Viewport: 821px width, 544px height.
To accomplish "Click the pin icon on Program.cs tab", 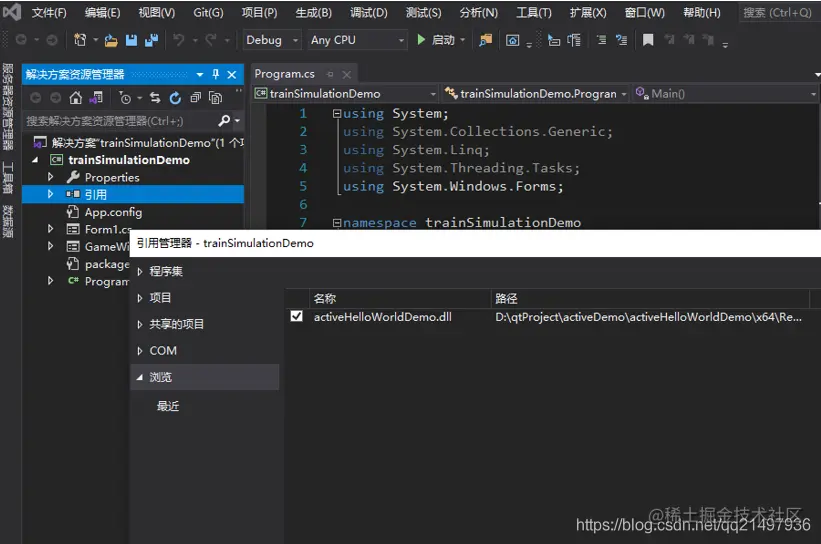I will click(330, 74).
